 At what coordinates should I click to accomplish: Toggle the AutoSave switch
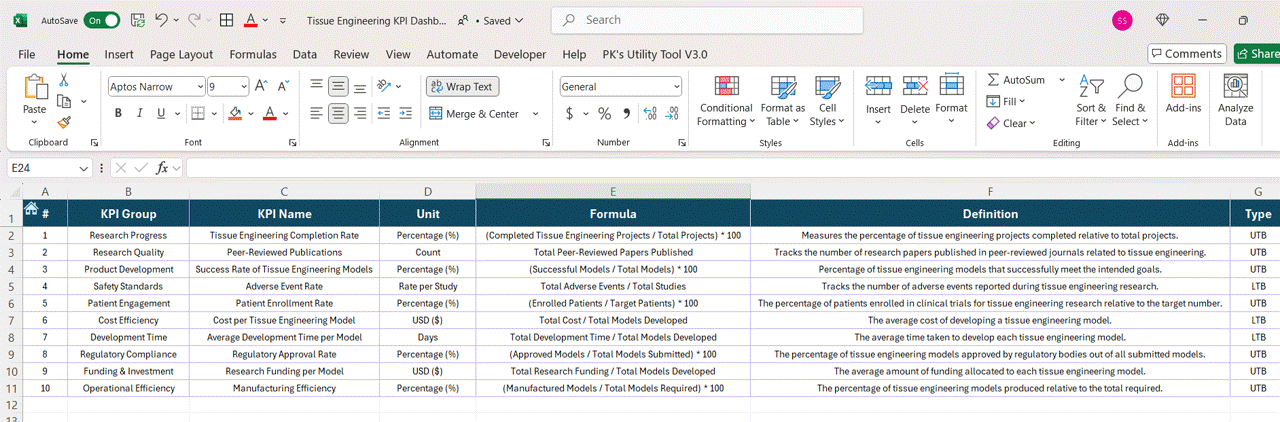(101, 20)
